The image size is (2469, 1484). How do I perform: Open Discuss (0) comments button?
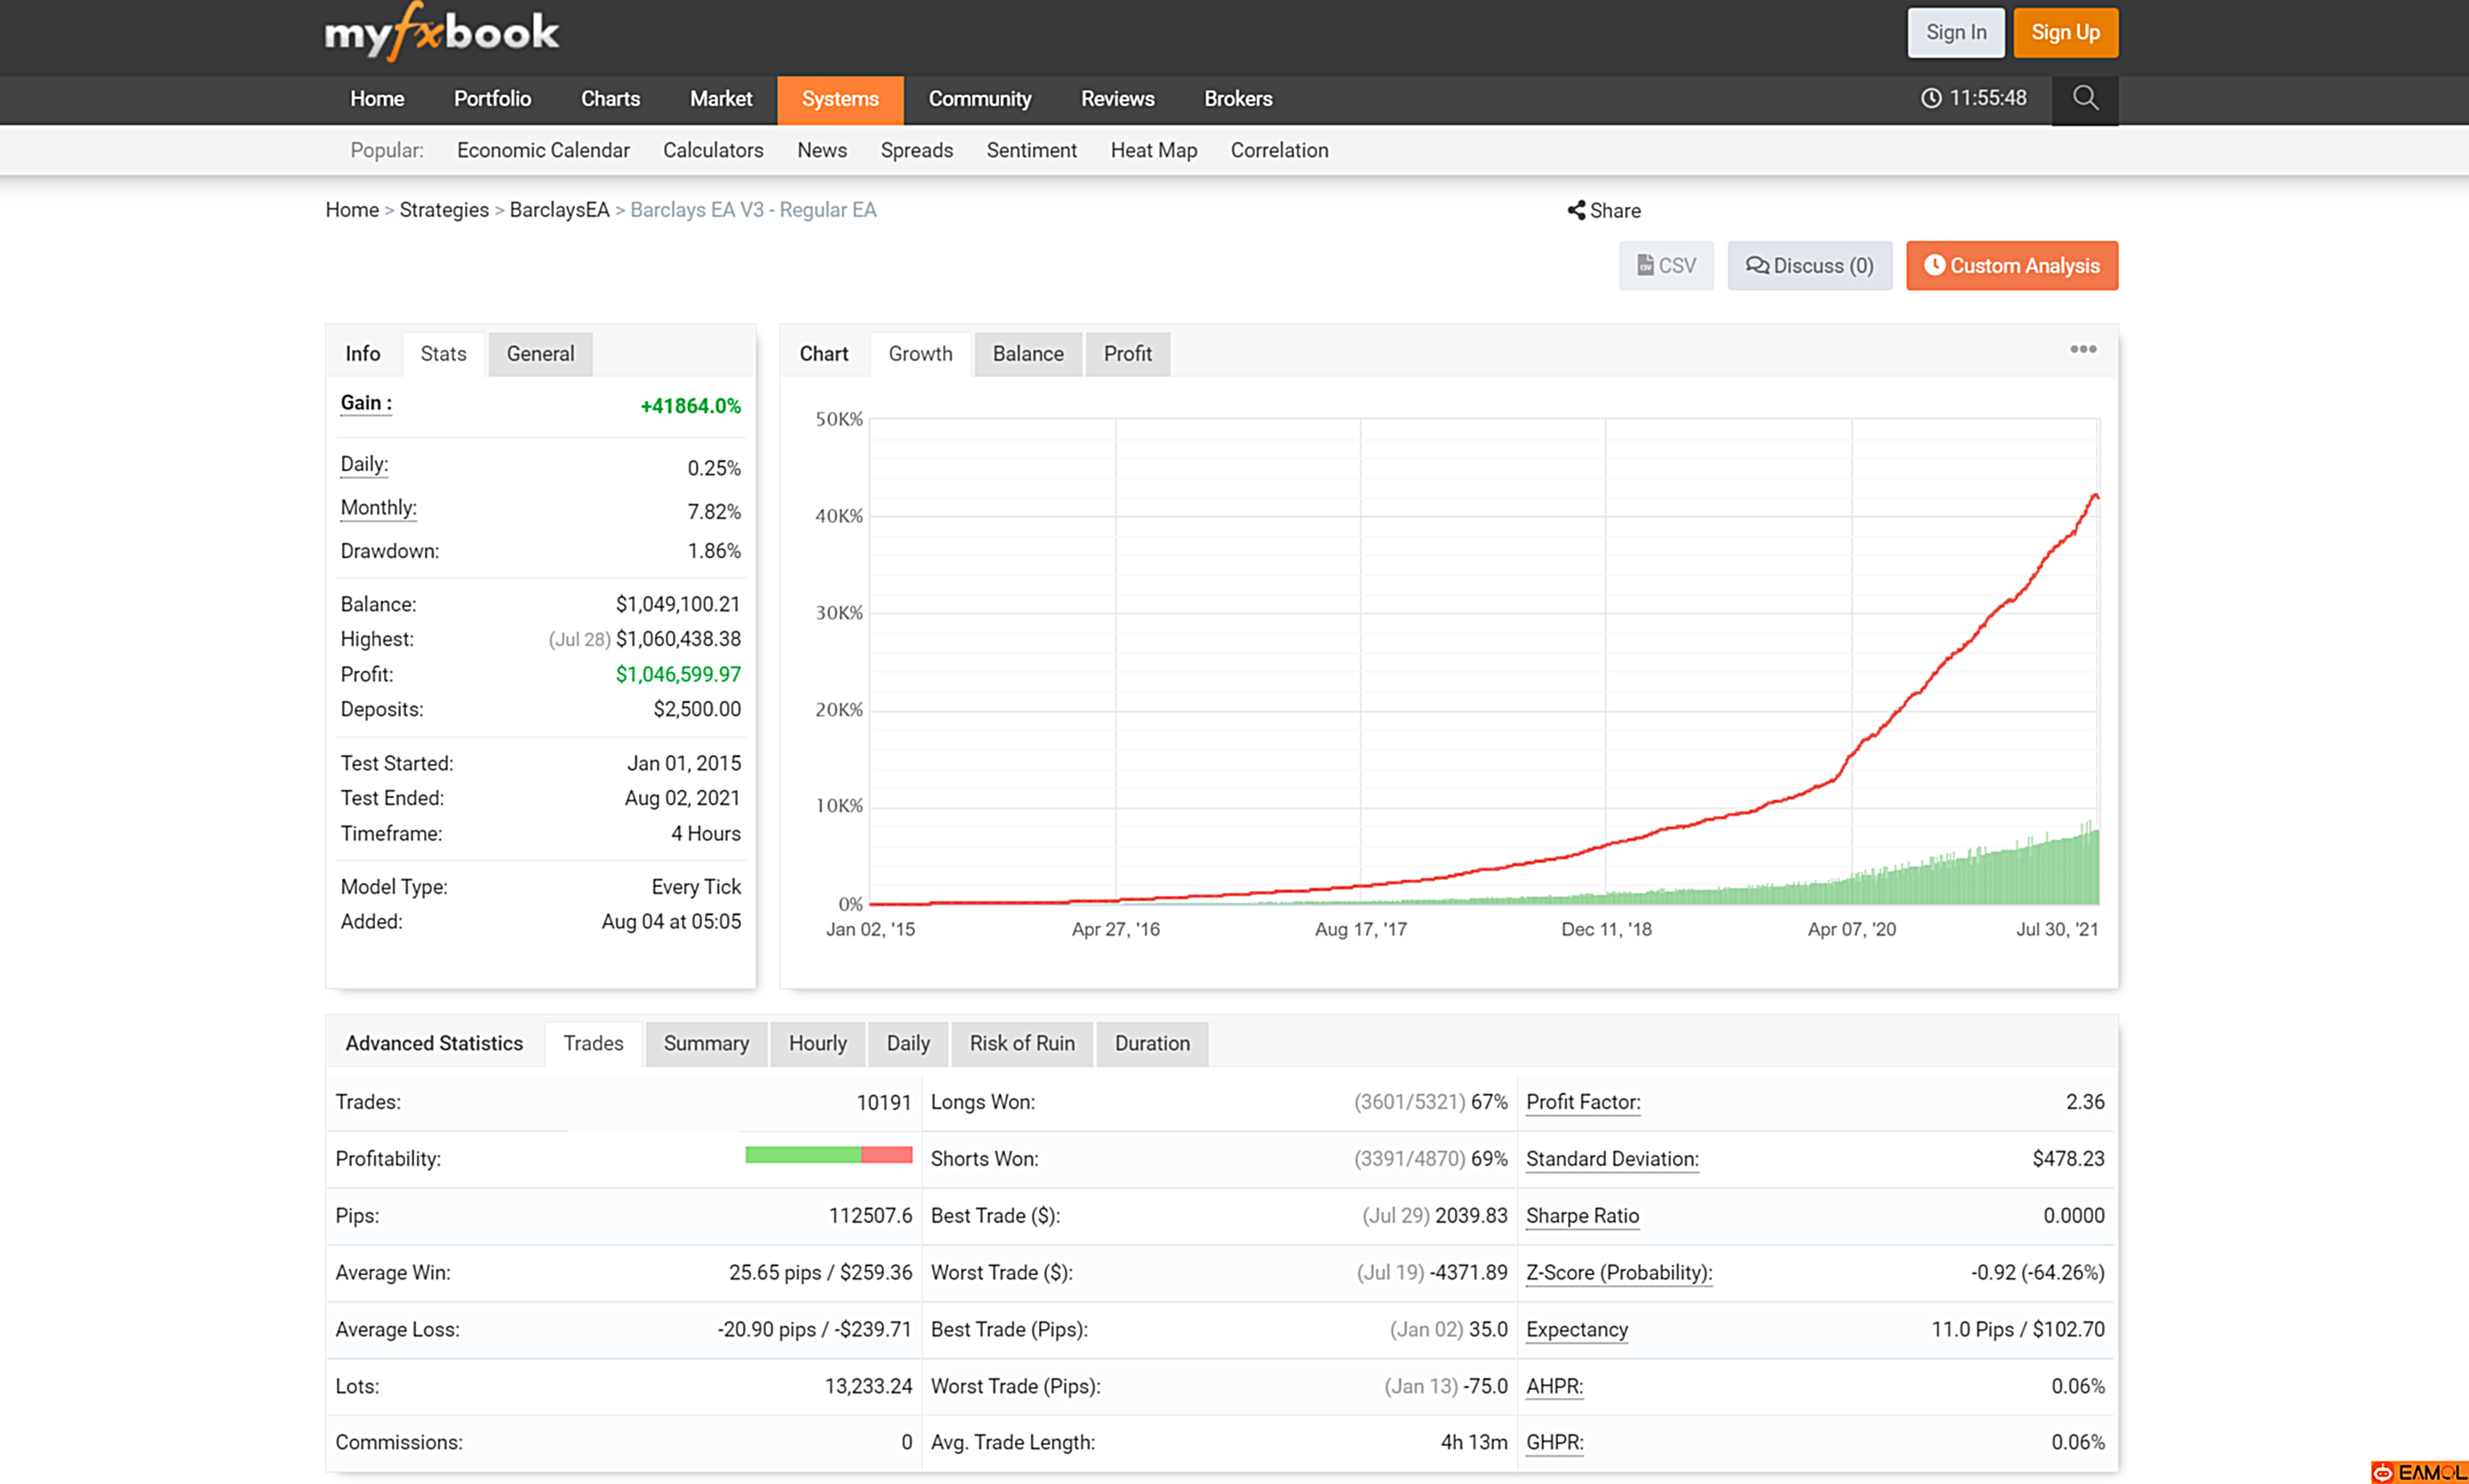coord(1808,266)
